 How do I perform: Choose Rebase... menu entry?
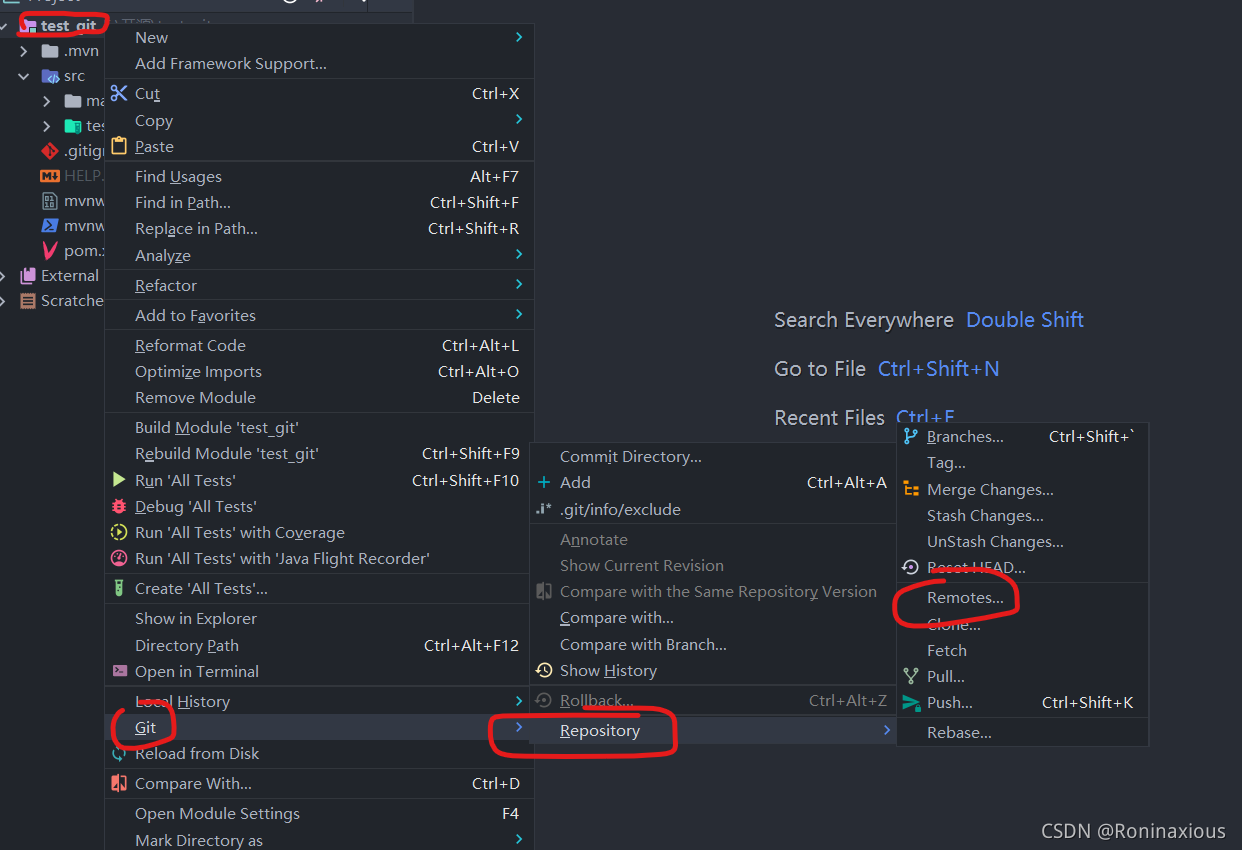(x=1022, y=732)
